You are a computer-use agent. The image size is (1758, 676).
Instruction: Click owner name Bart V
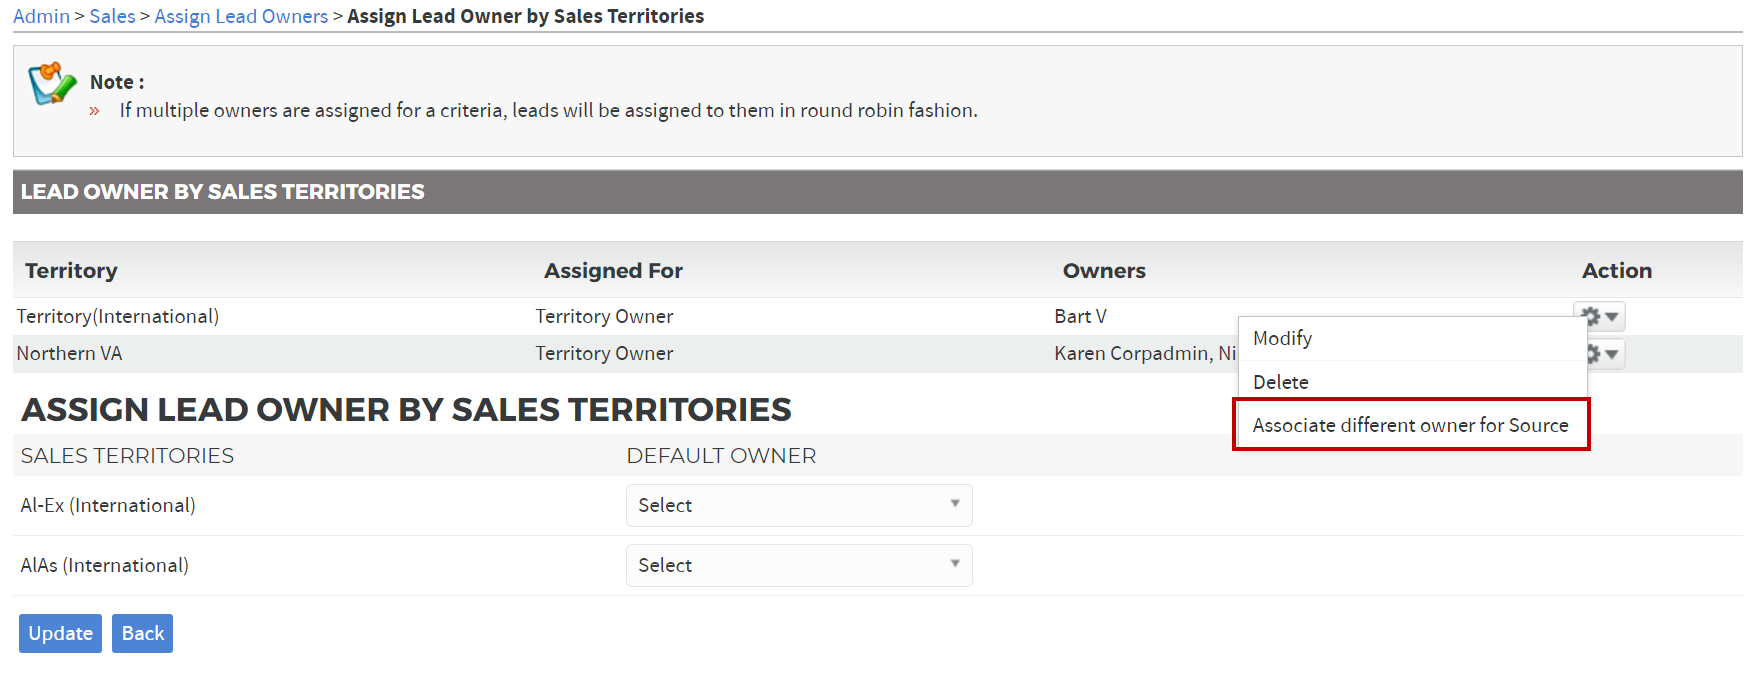[x=1080, y=316]
